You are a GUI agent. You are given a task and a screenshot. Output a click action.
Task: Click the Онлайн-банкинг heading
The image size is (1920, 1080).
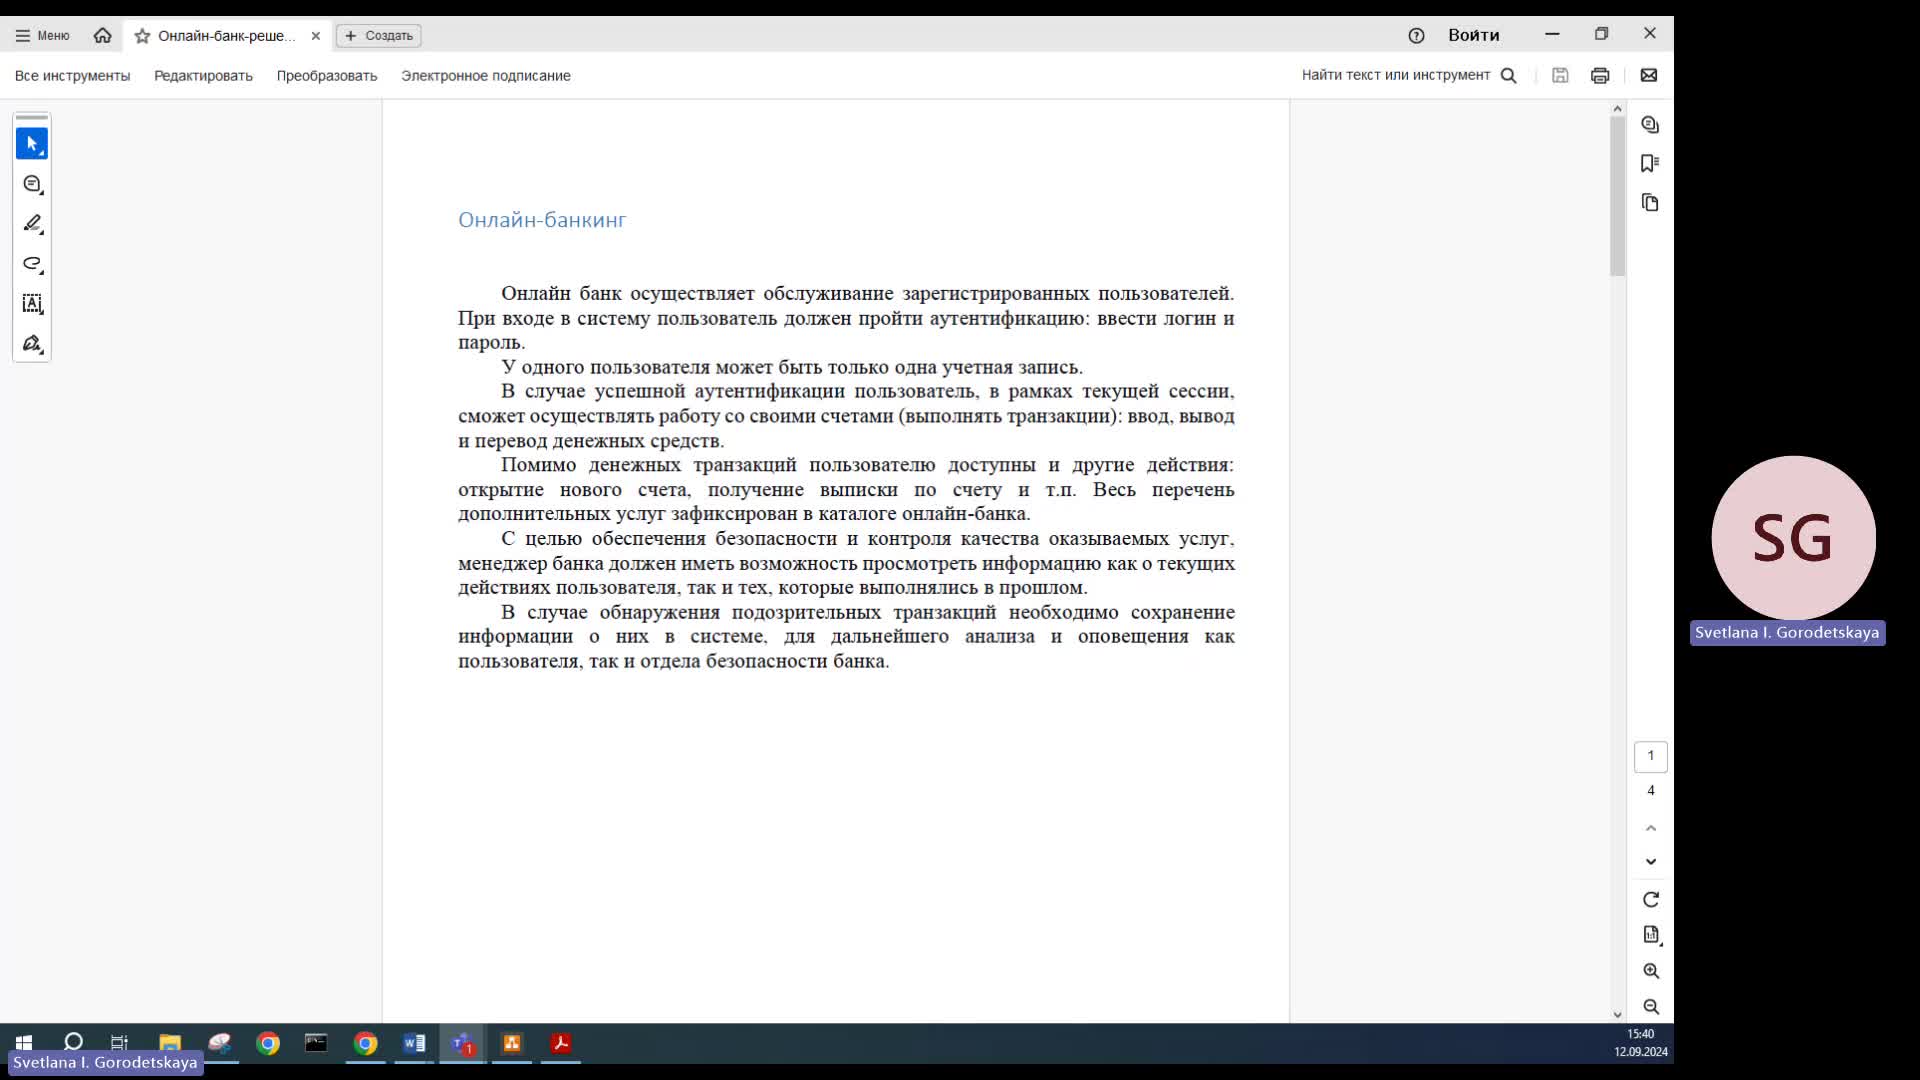542,220
